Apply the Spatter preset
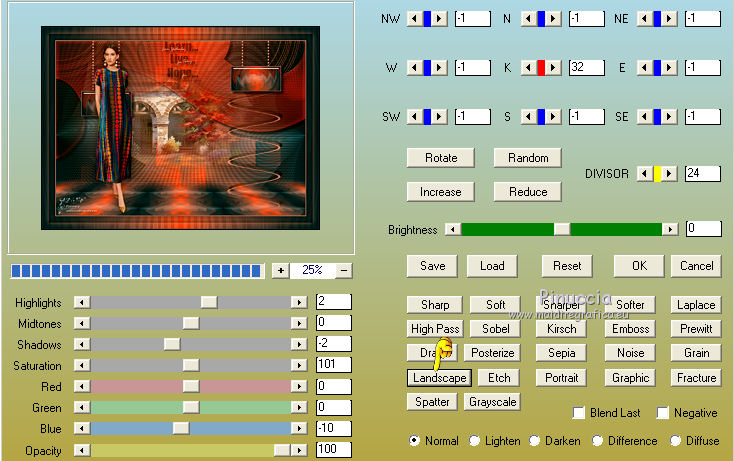Image resolution: width=734 pixels, height=461 pixels. pos(432,402)
